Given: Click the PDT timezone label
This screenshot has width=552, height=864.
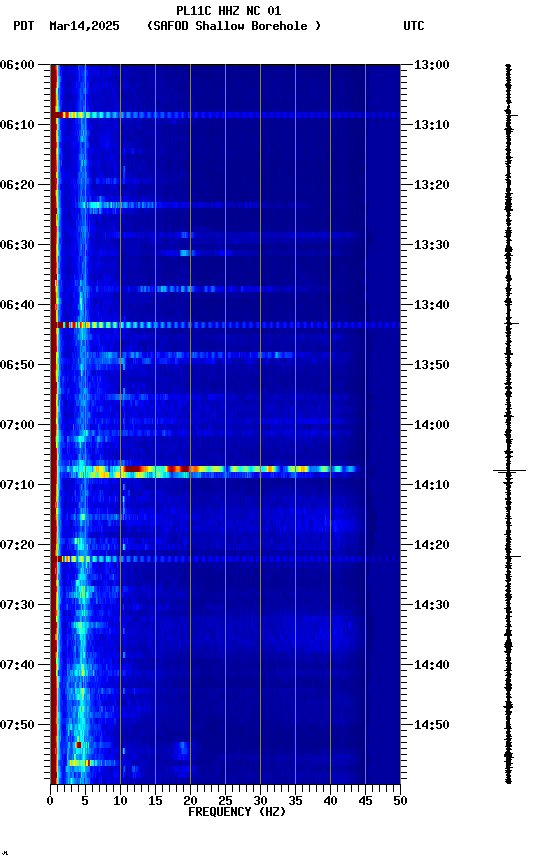Looking at the screenshot, I should point(24,26).
